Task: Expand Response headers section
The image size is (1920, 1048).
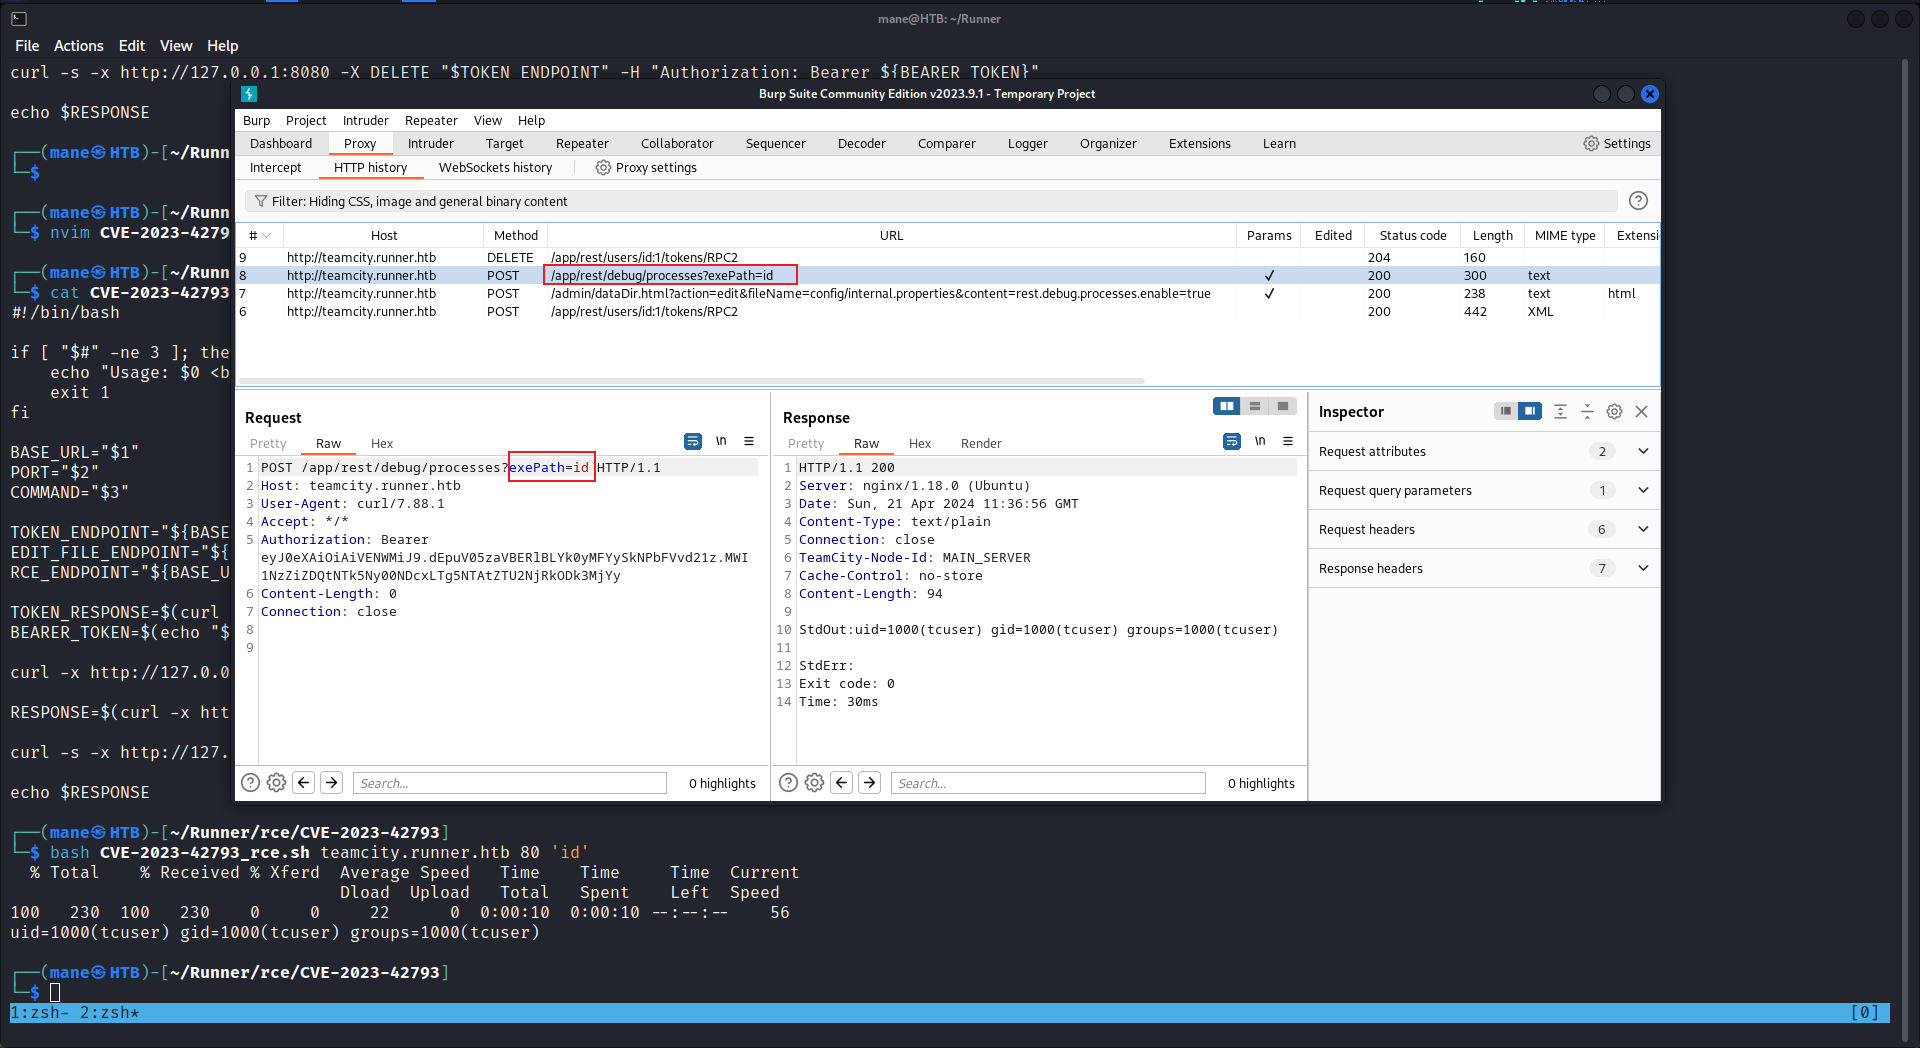Action: click(x=1484, y=568)
